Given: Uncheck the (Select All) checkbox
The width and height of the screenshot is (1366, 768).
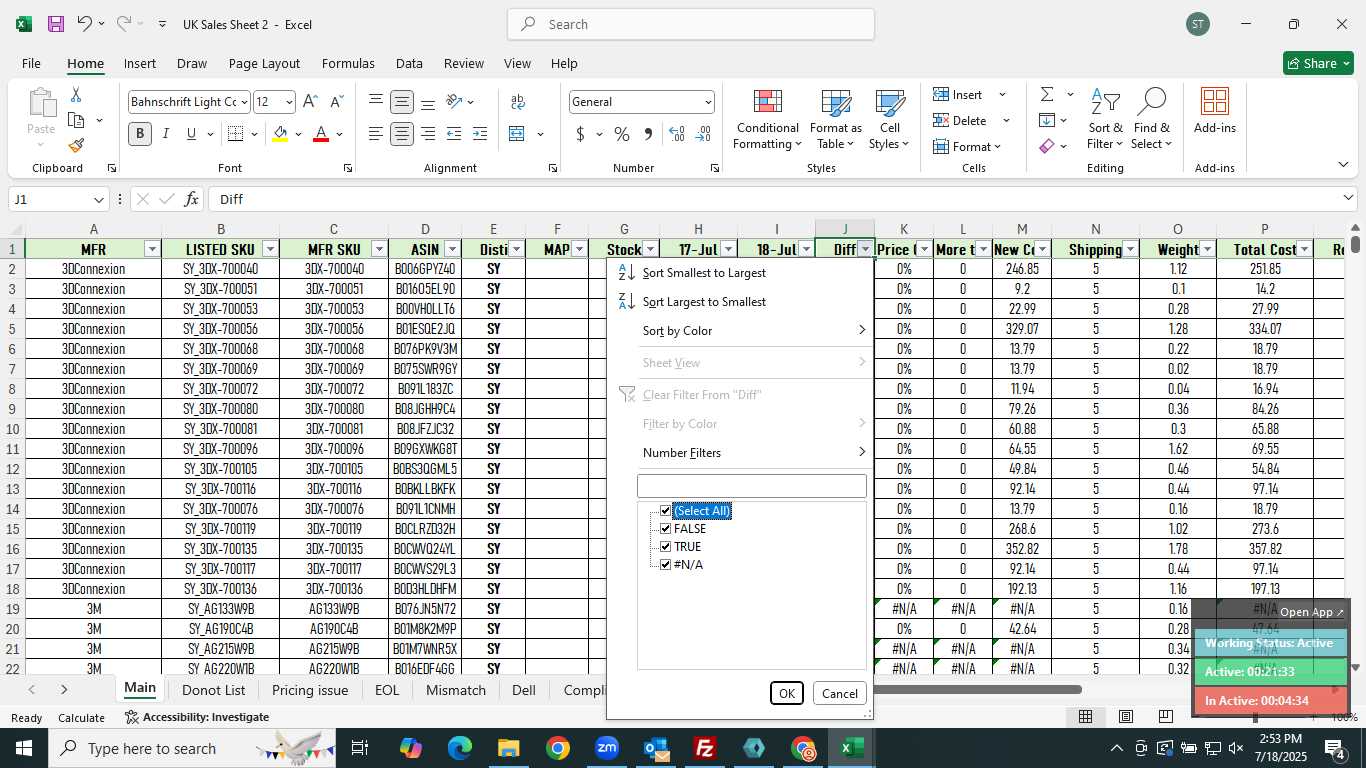Looking at the screenshot, I should (x=666, y=511).
